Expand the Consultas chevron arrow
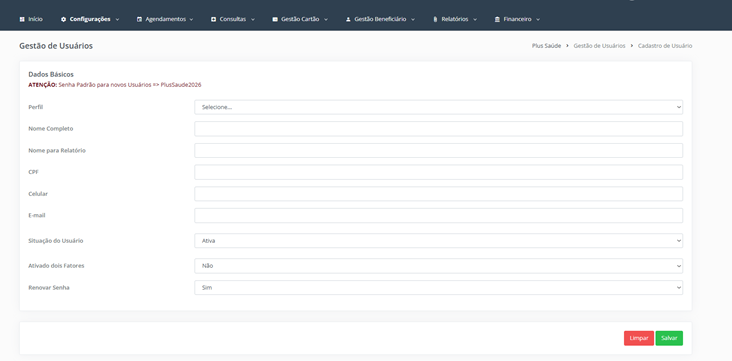Screen dimensions: 732x361 pos(253,20)
